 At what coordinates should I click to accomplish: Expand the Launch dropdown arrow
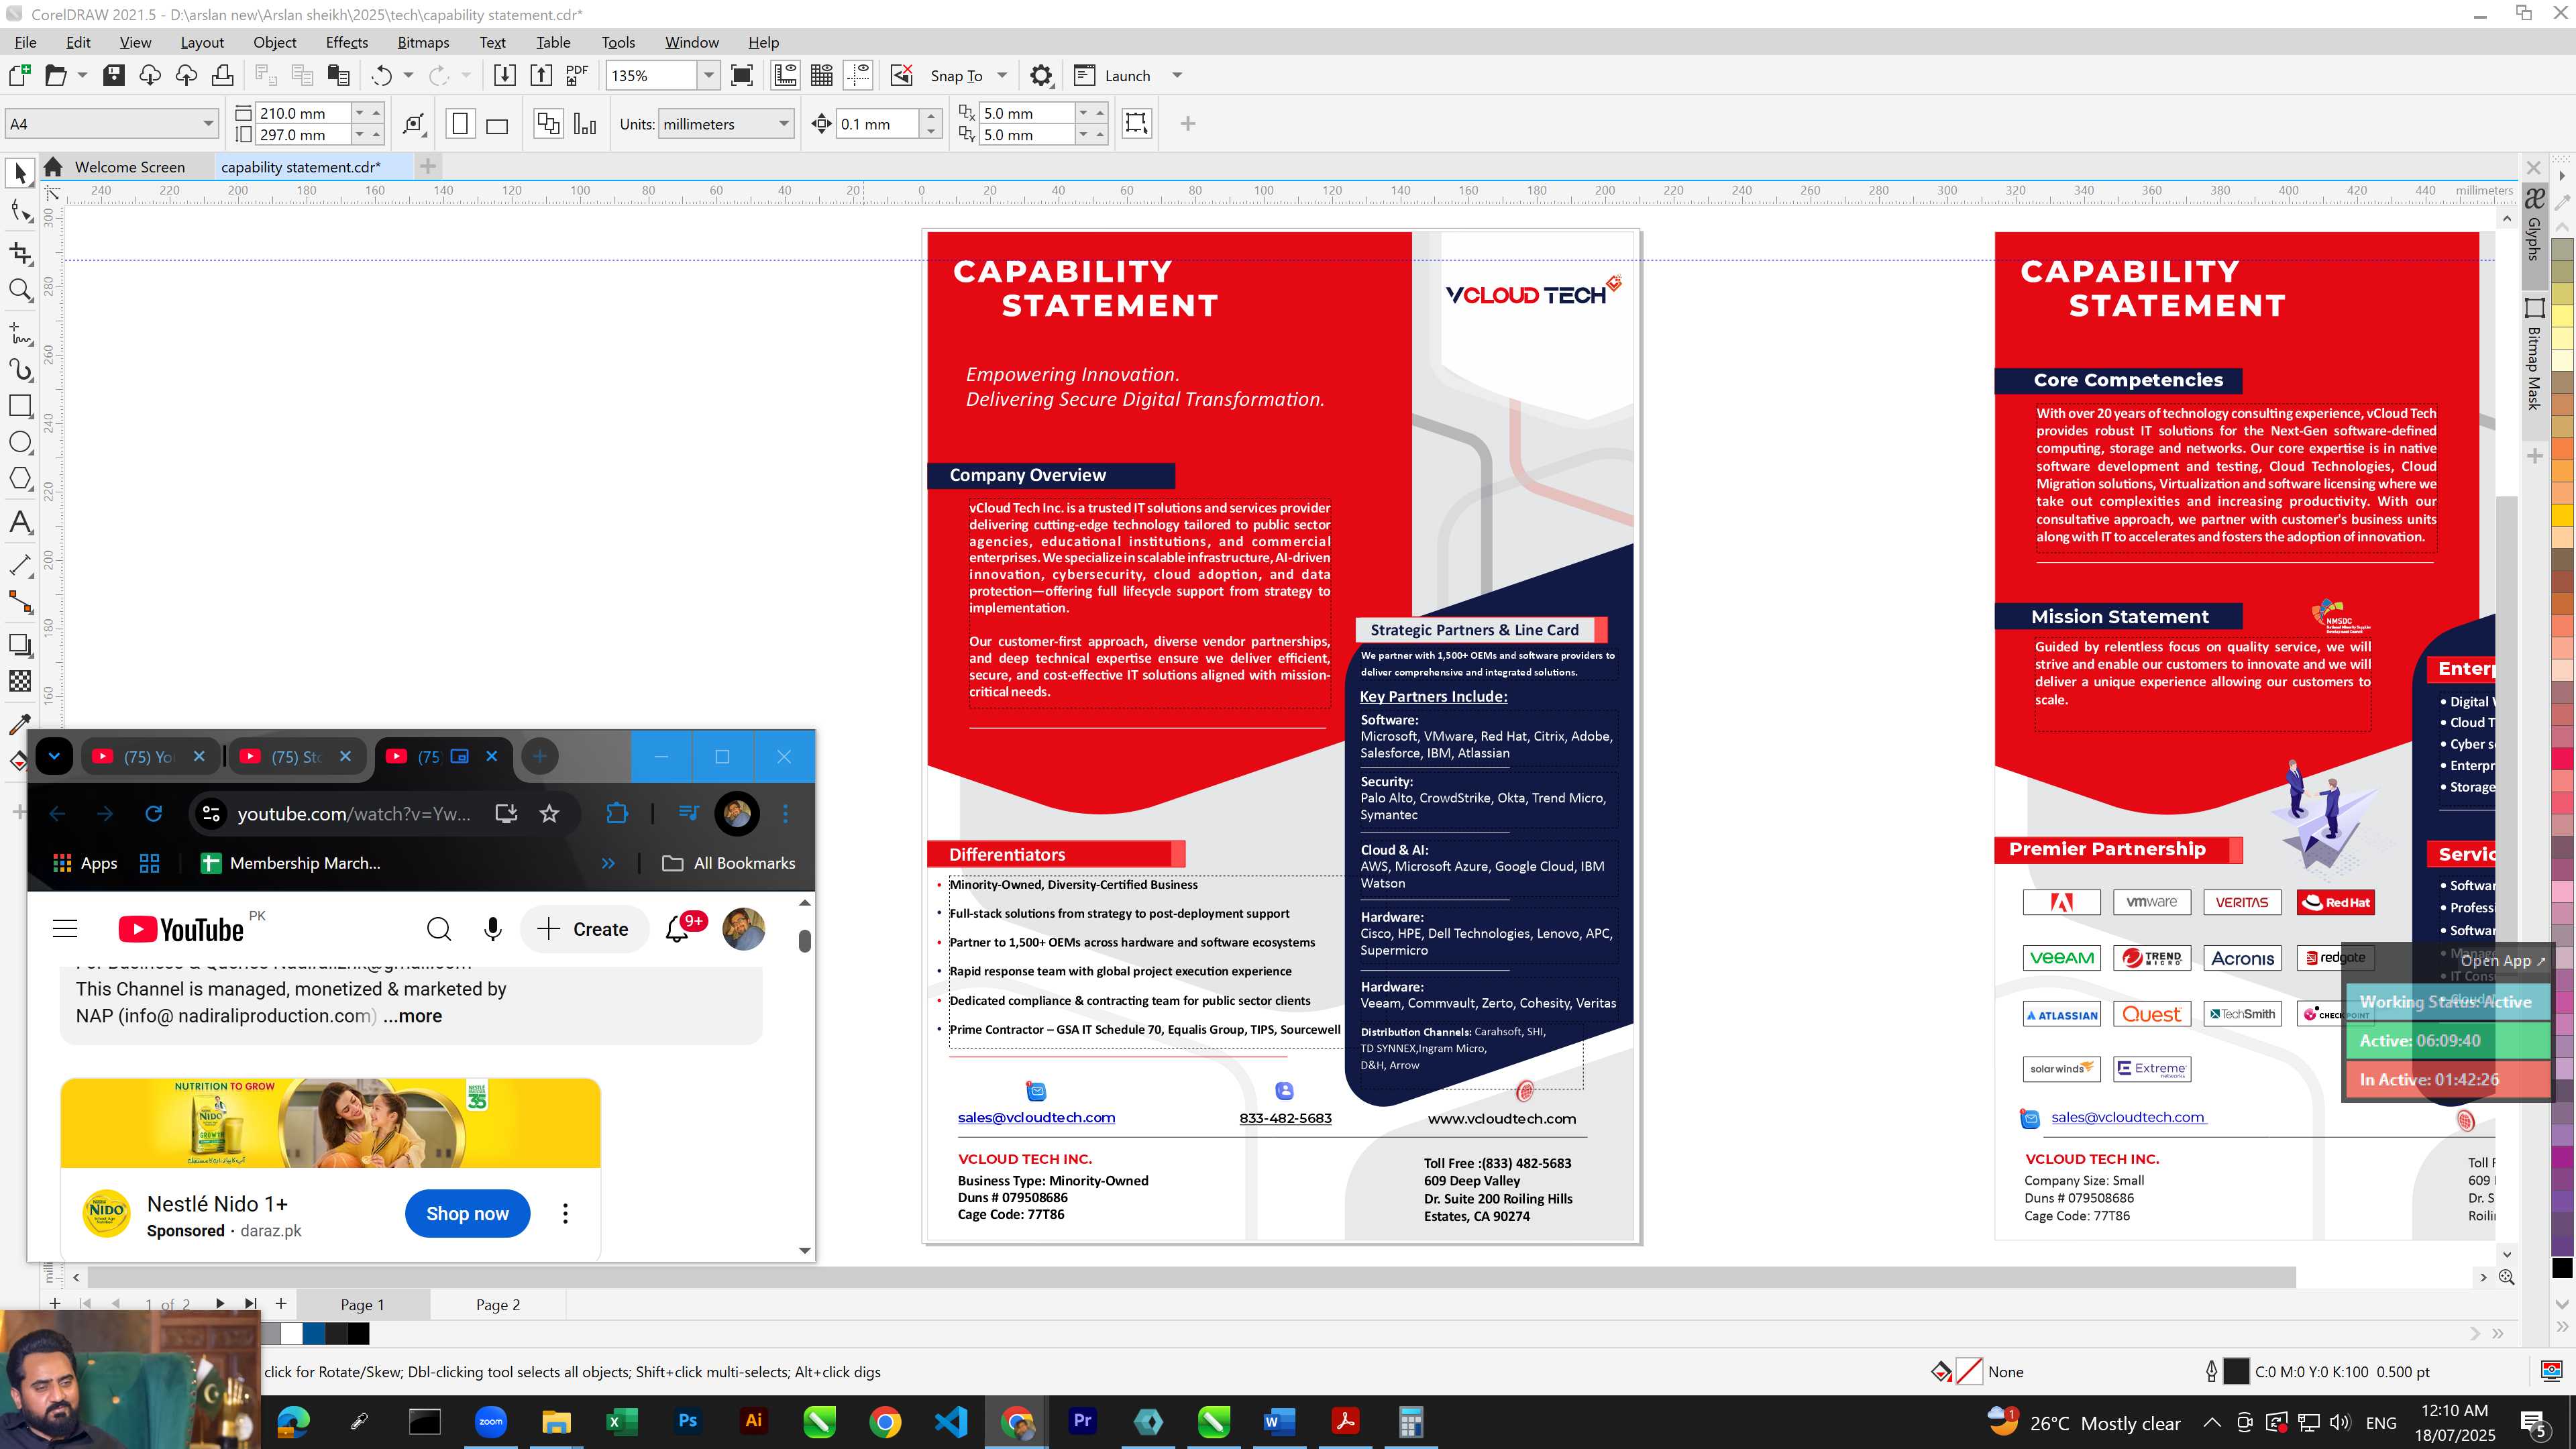(1177, 75)
